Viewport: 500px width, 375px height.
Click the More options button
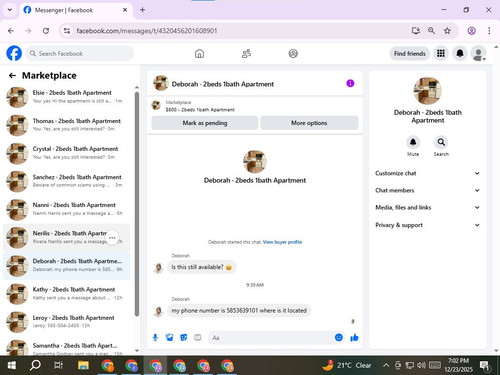pyautogui.click(x=309, y=123)
